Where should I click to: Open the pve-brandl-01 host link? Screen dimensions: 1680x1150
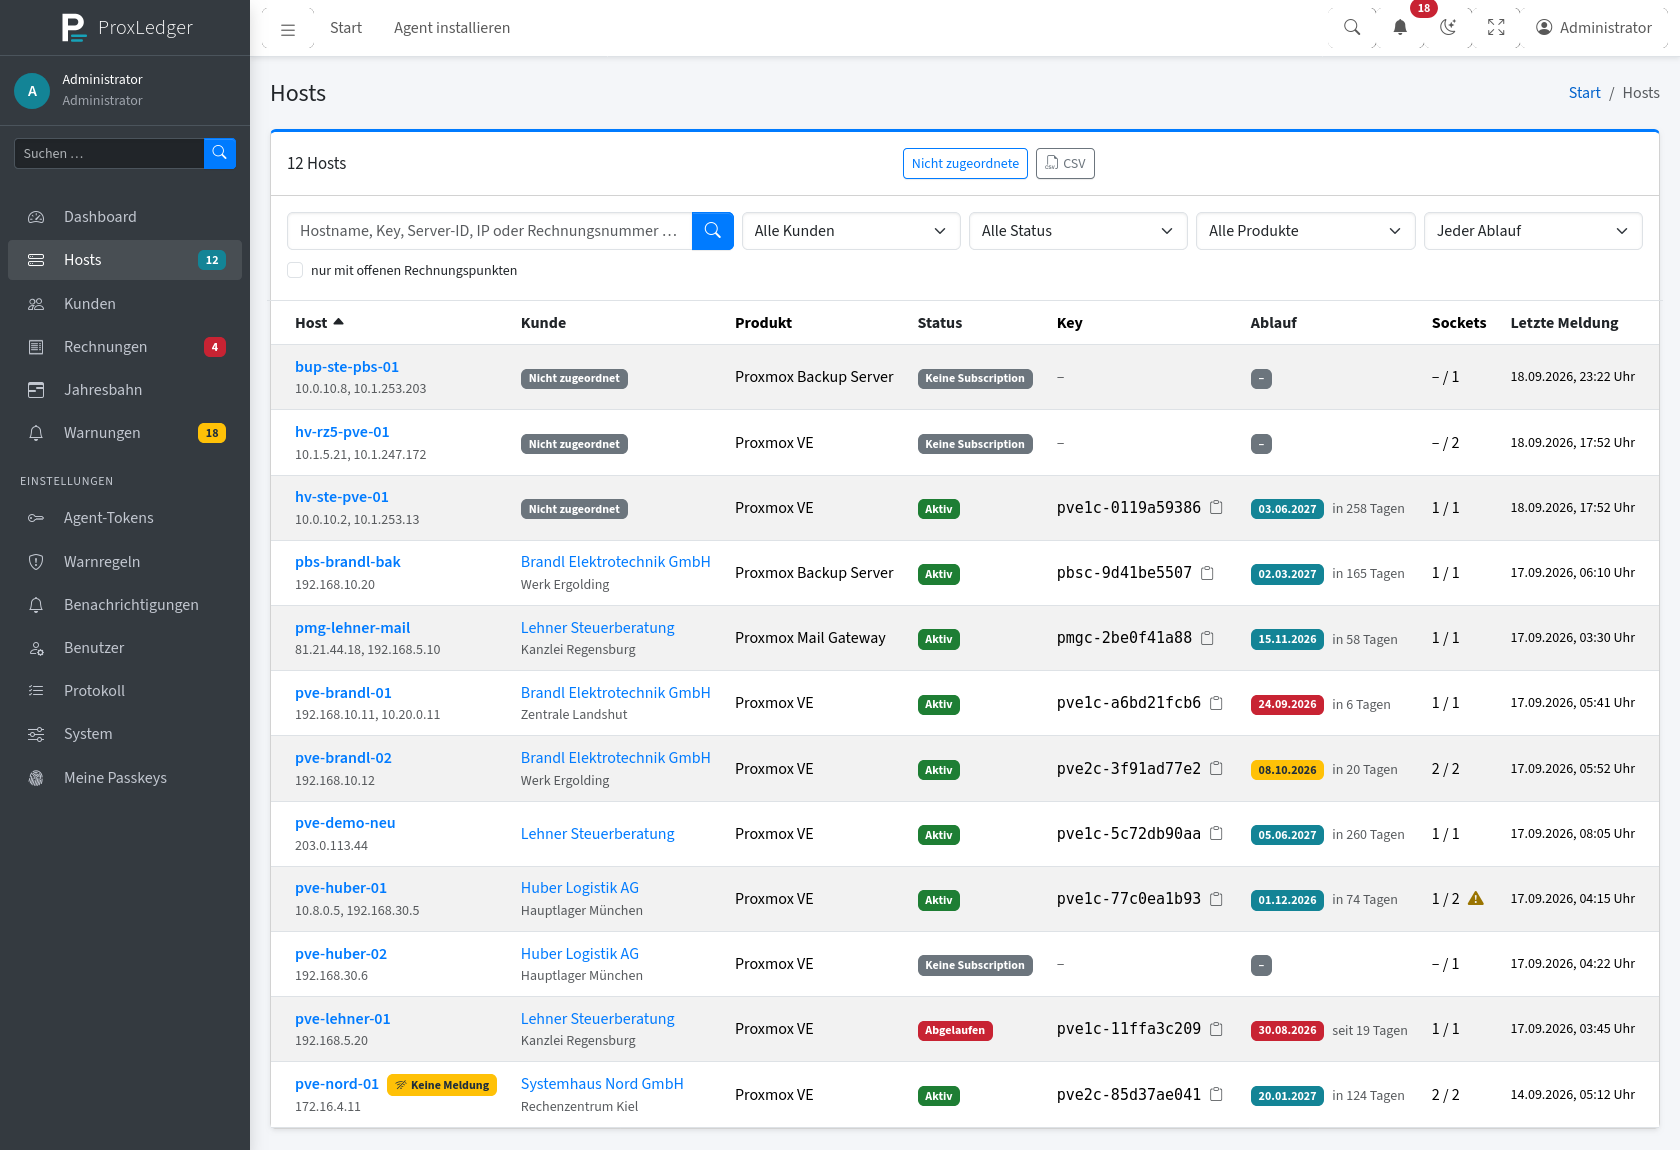343,693
